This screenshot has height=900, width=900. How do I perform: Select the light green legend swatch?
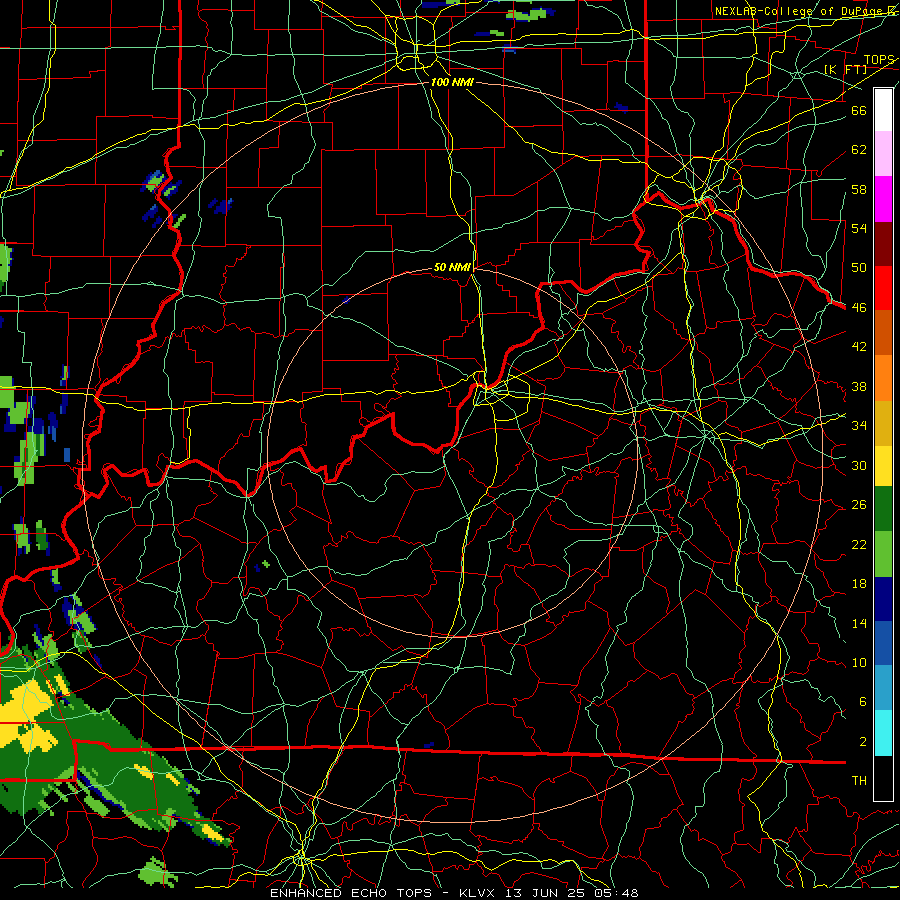coord(883,553)
